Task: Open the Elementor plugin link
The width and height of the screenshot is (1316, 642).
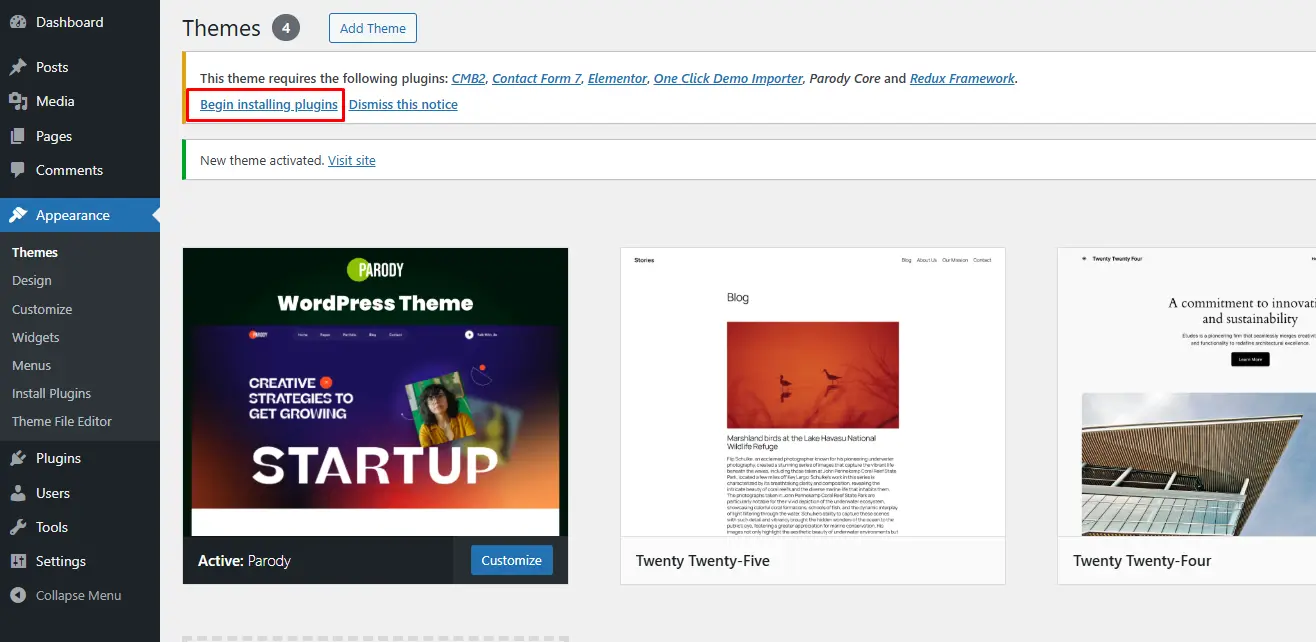Action: (x=617, y=78)
